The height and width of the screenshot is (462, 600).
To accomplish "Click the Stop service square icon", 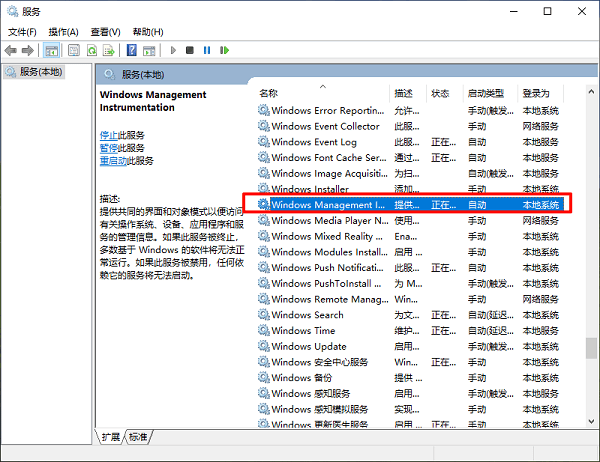I will coord(189,50).
